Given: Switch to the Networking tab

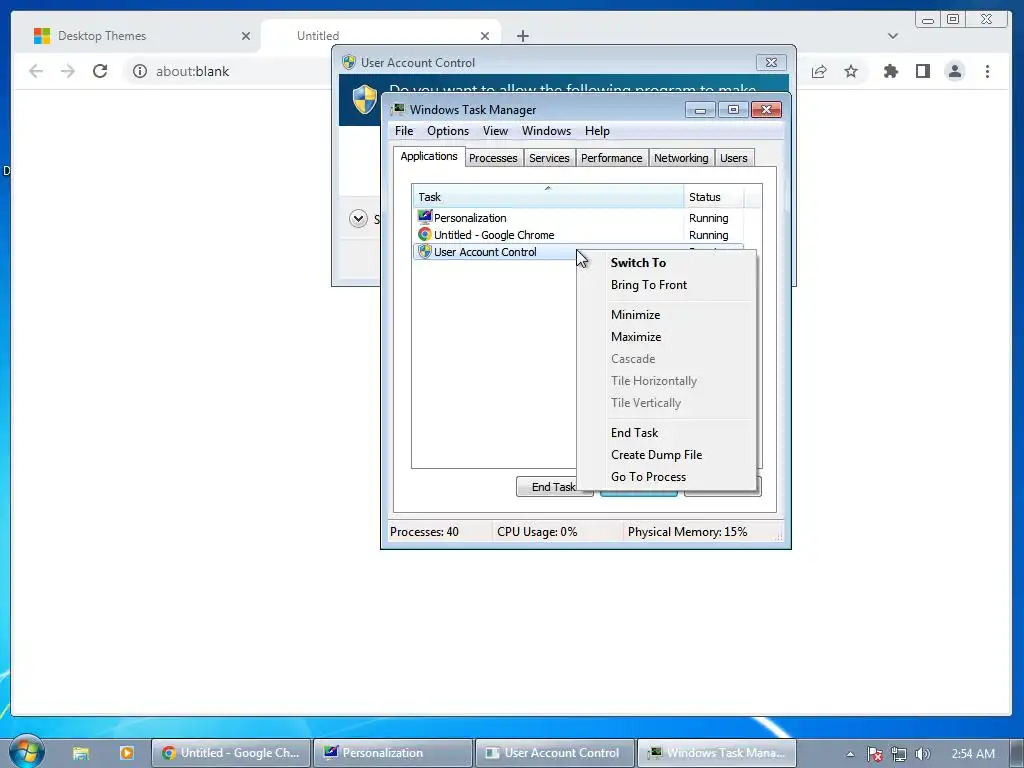Looking at the screenshot, I should point(681,158).
